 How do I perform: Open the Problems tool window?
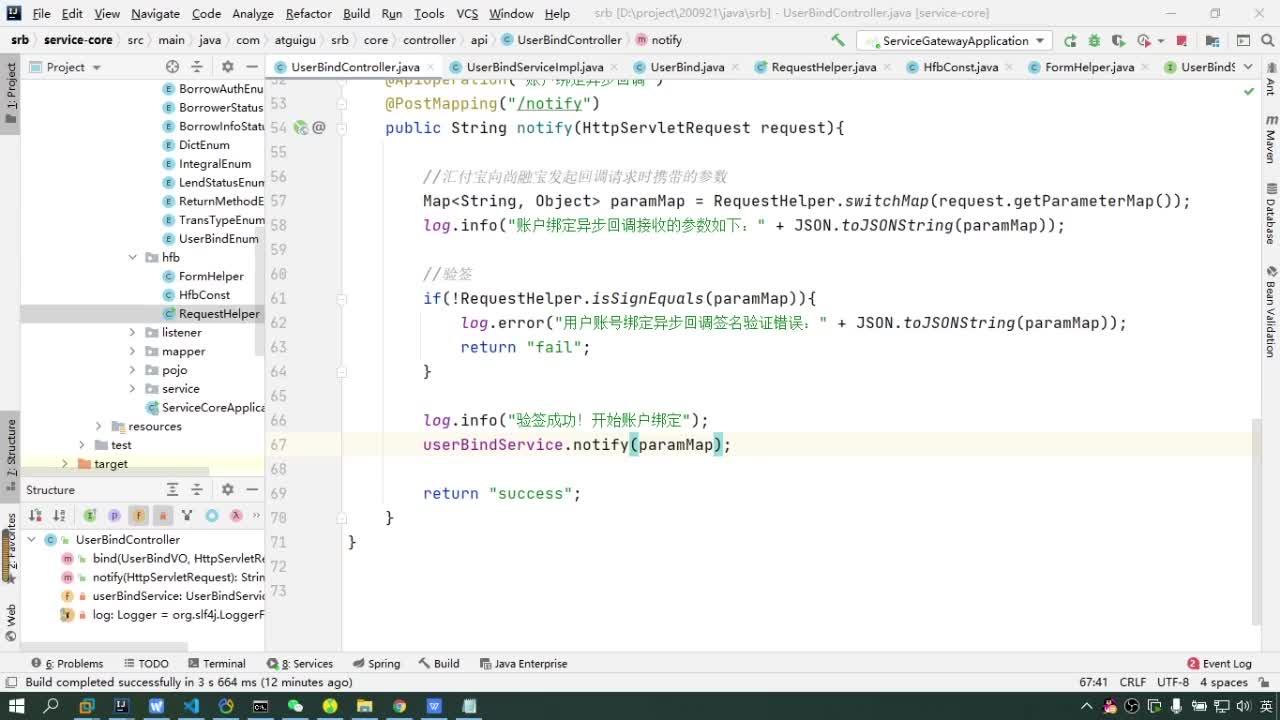(x=67, y=663)
